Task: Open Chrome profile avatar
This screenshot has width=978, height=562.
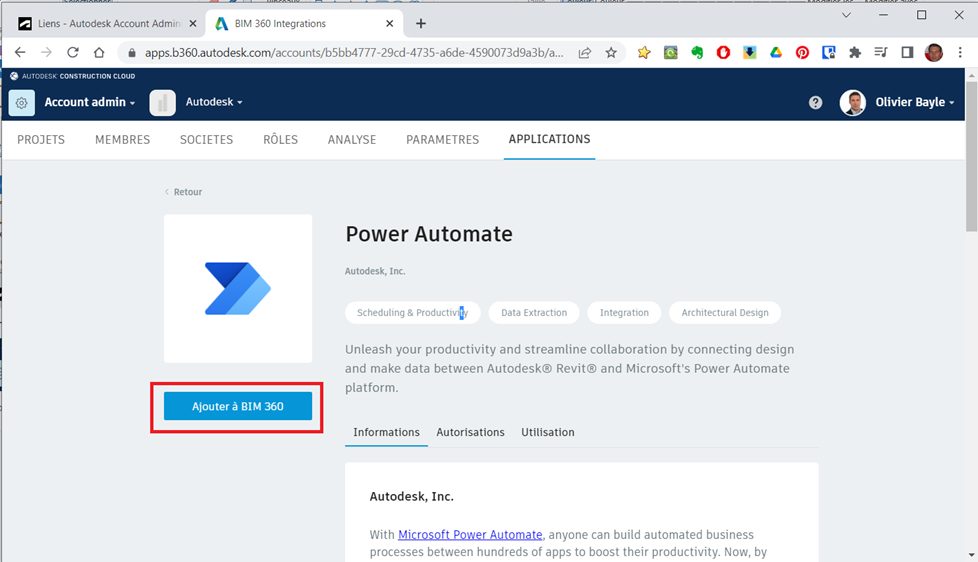Action: coord(934,53)
